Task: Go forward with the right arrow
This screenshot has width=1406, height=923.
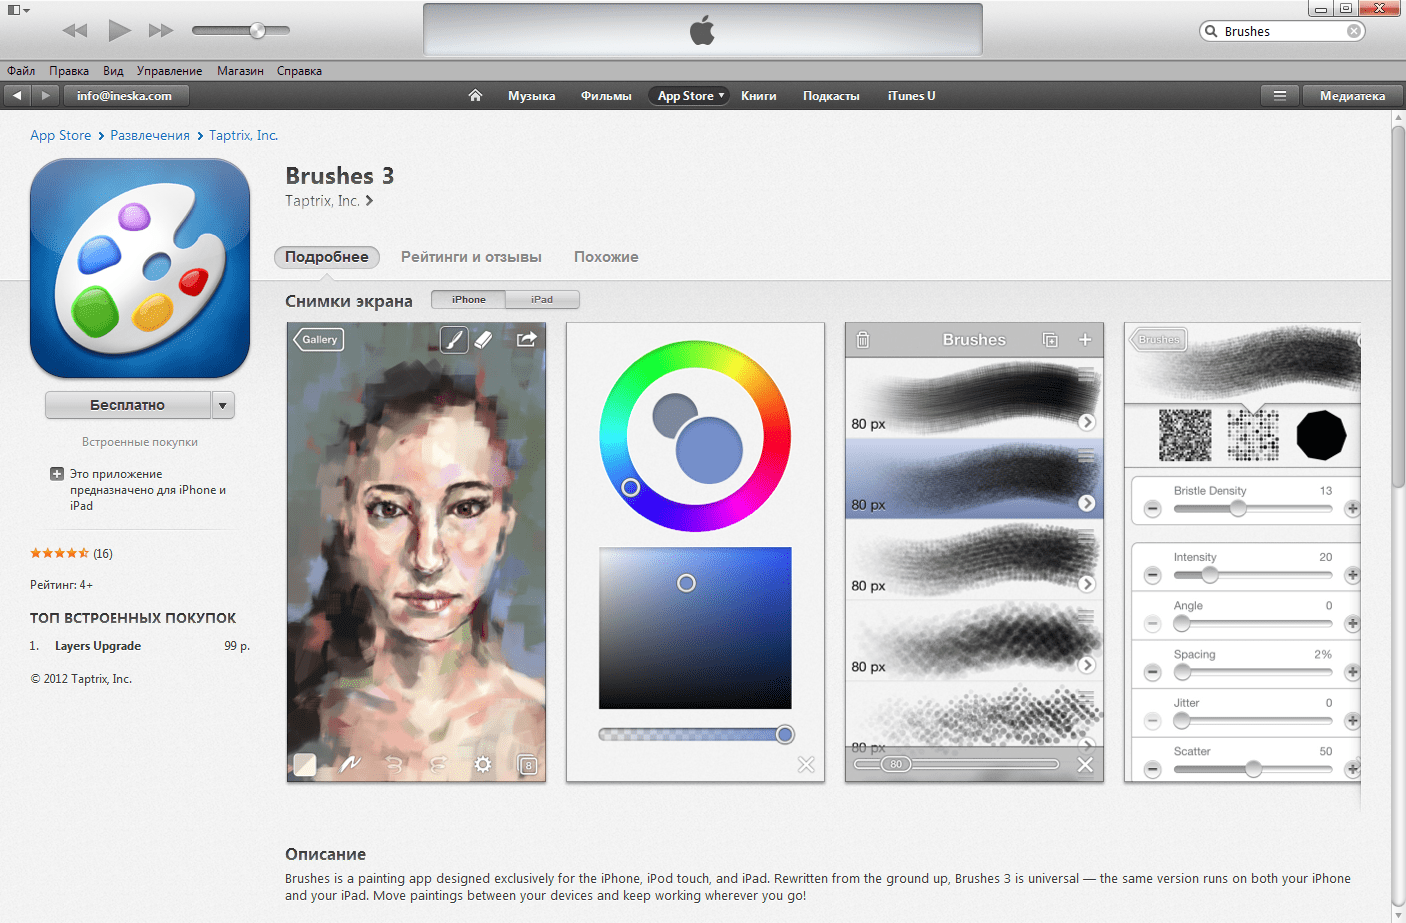Action: click(45, 96)
